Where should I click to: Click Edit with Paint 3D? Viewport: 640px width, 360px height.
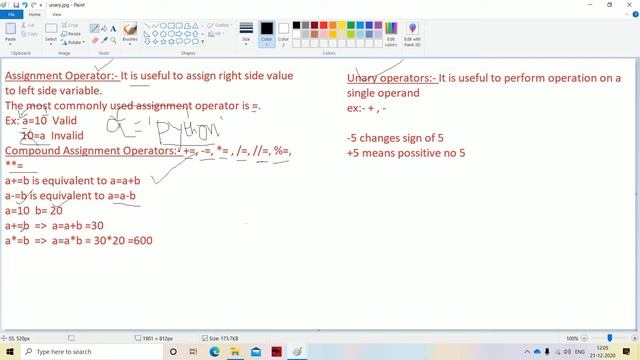[412, 34]
